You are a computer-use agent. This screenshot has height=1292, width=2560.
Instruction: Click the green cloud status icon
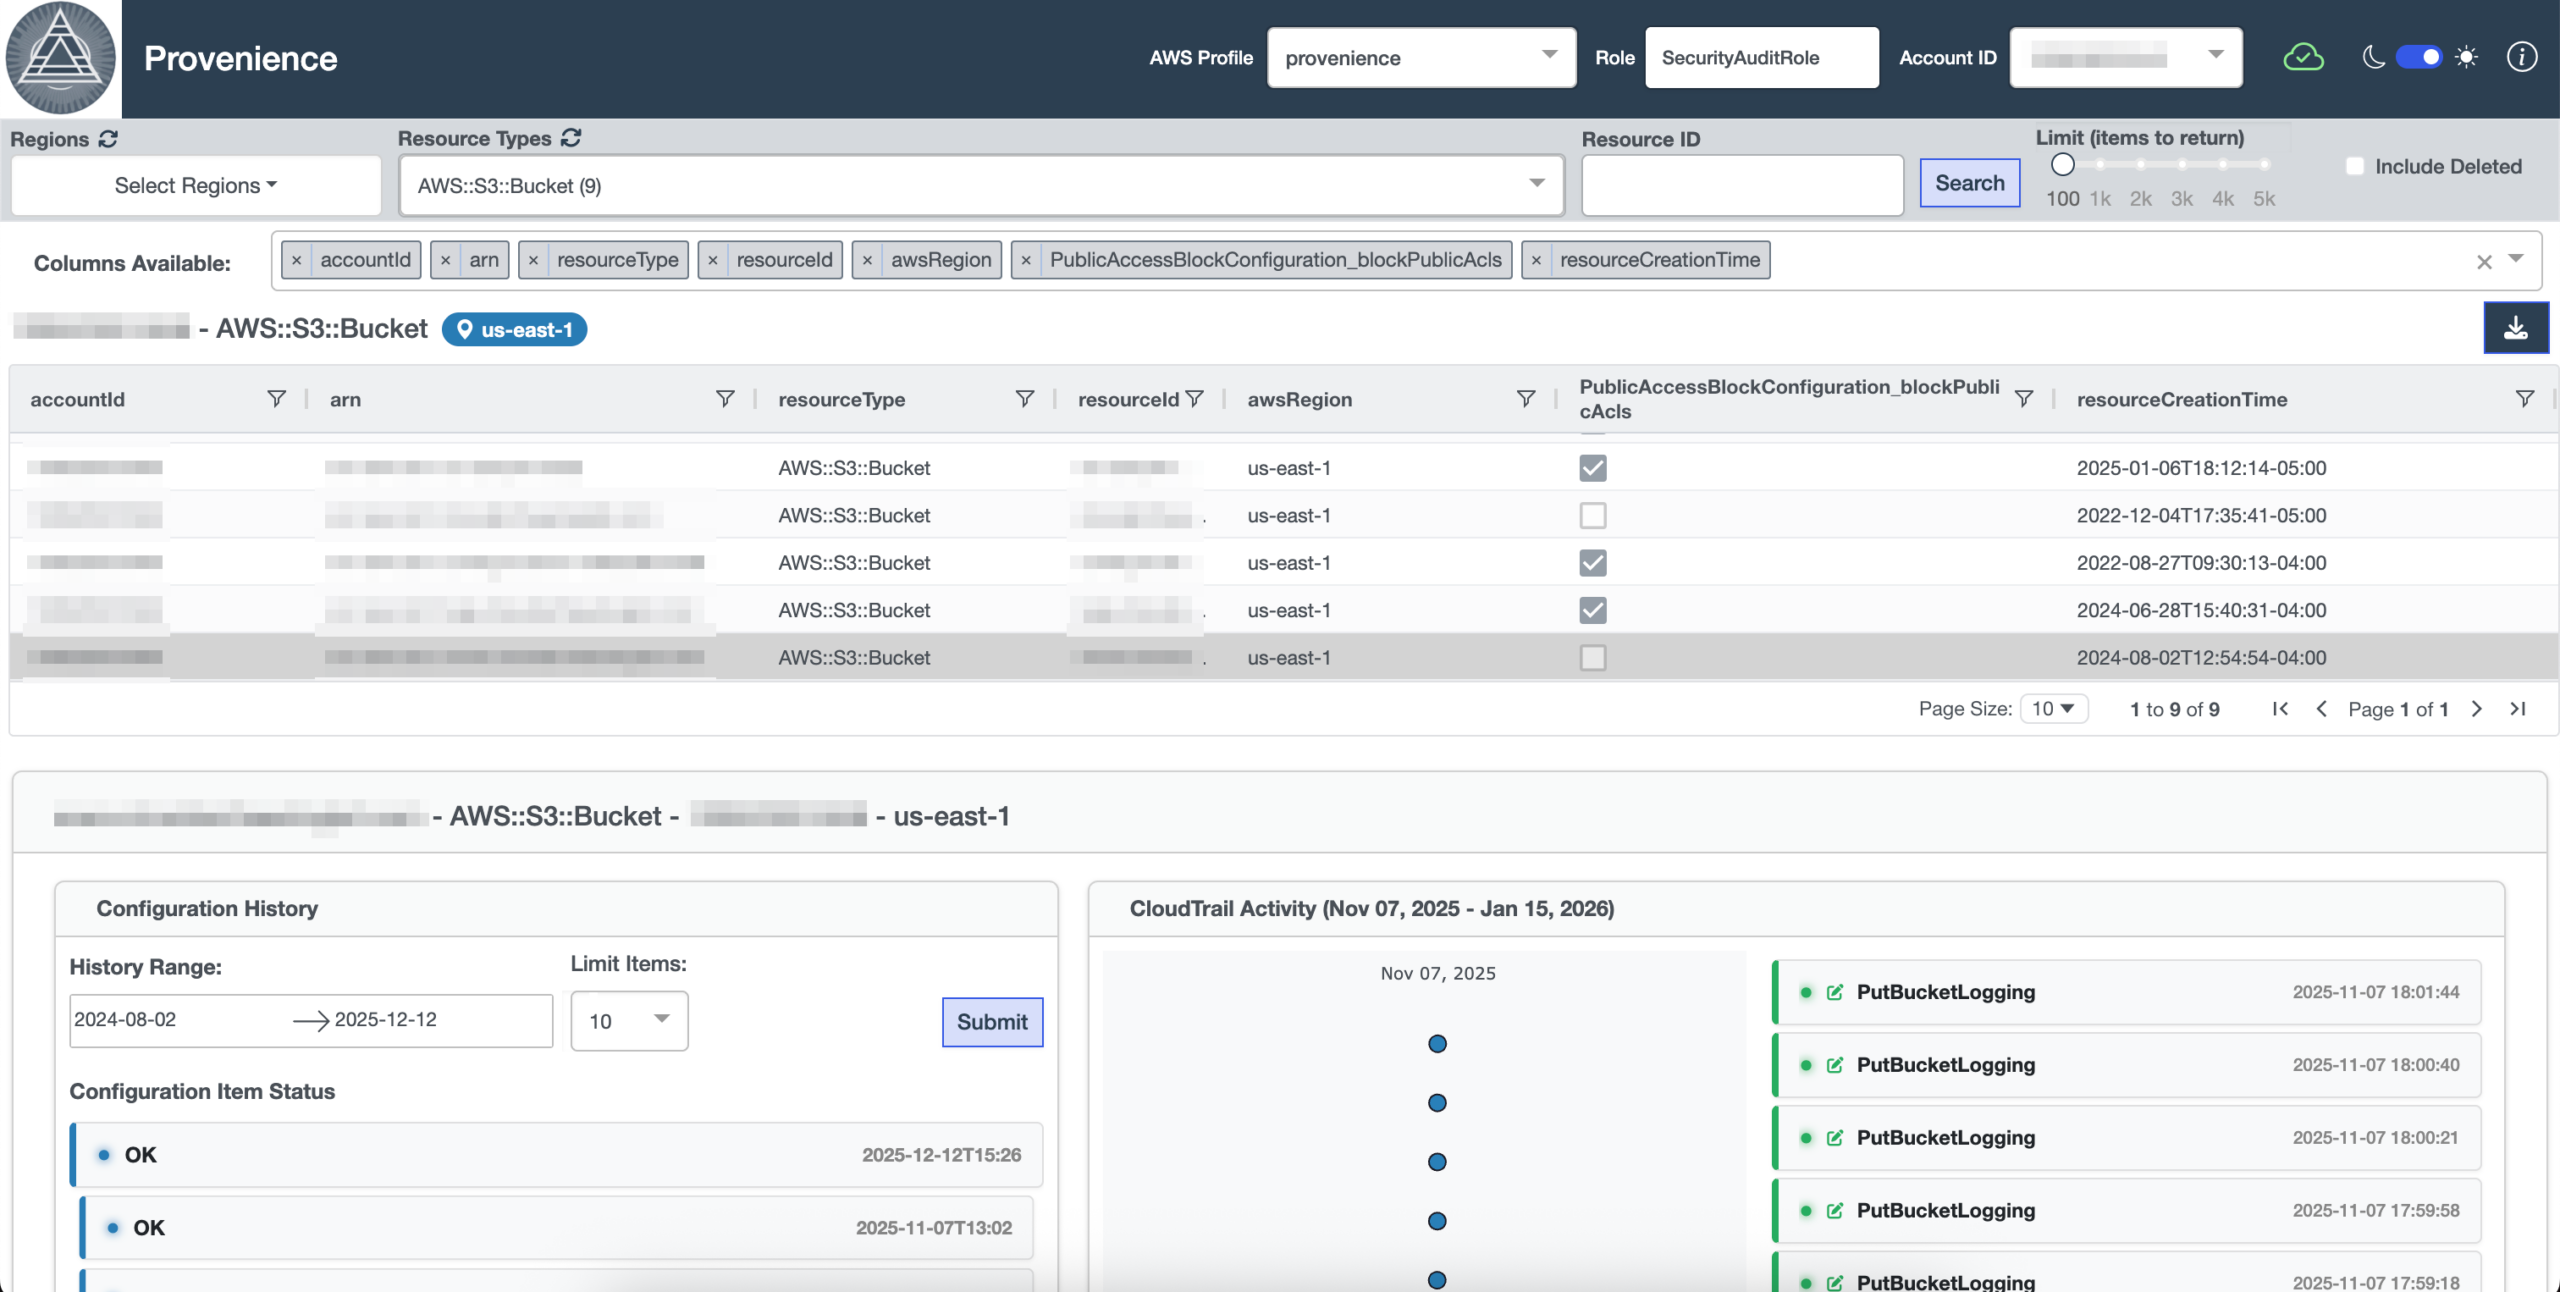click(x=2303, y=58)
